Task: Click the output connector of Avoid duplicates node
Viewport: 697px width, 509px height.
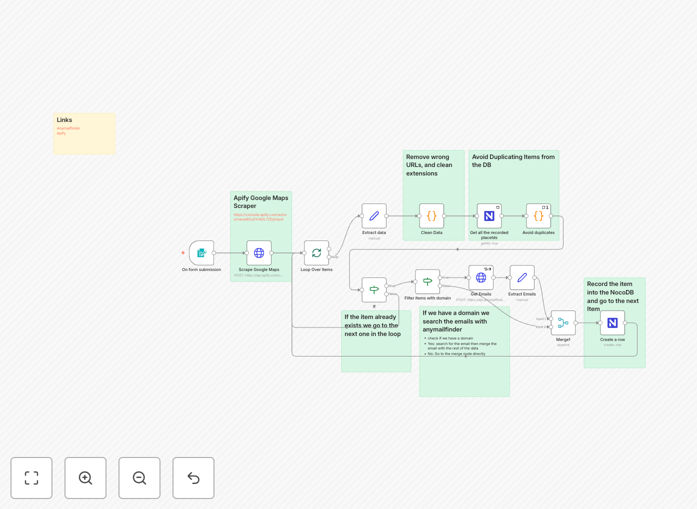Action: tap(551, 216)
